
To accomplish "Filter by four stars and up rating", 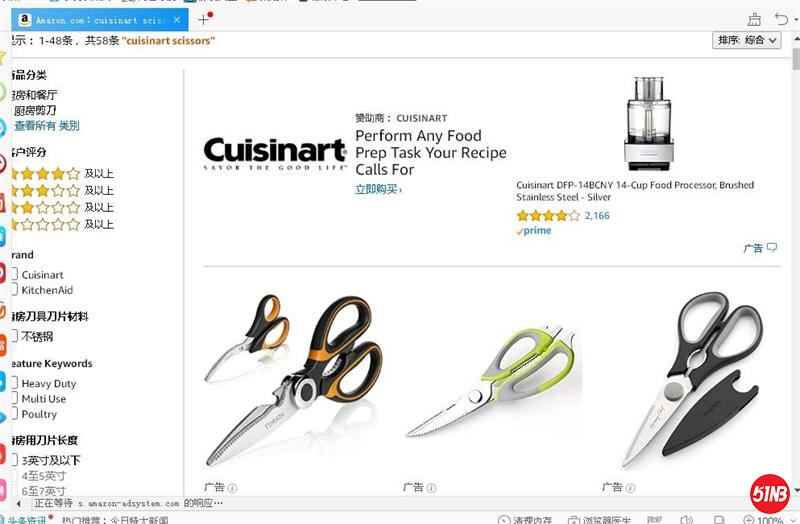I will 62,173.
